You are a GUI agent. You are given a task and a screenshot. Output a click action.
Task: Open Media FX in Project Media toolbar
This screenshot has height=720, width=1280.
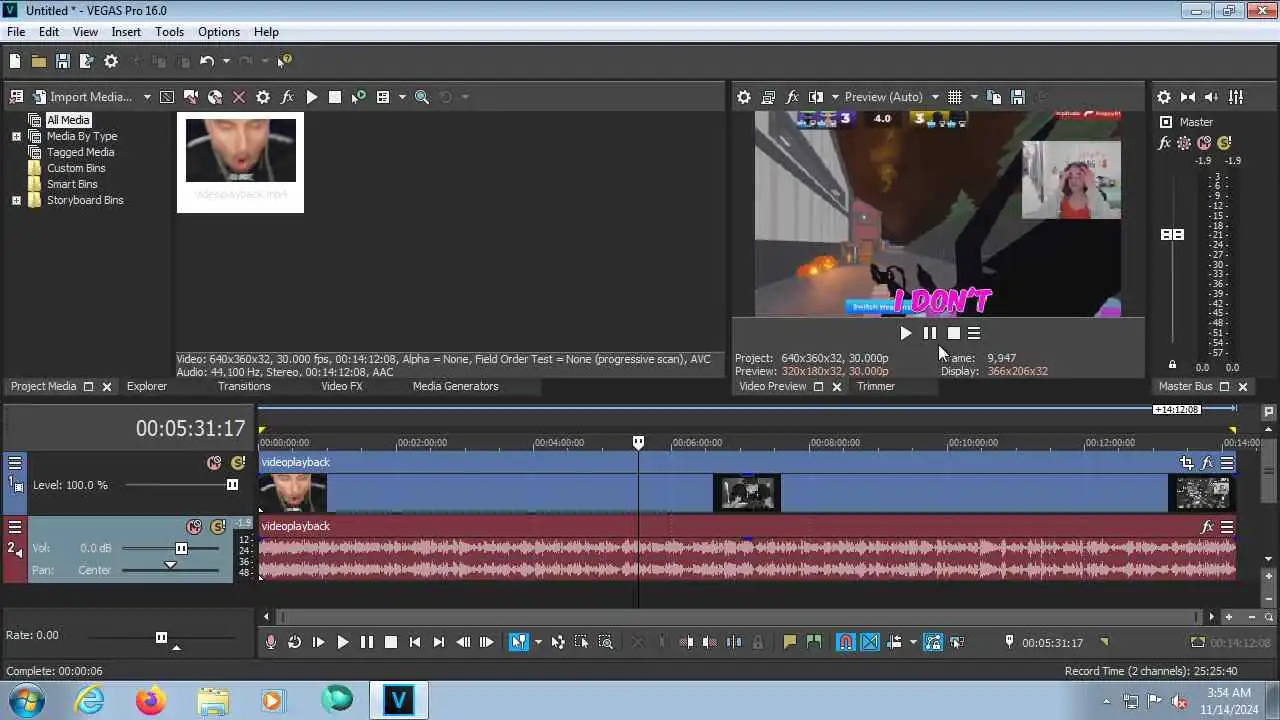287,97
